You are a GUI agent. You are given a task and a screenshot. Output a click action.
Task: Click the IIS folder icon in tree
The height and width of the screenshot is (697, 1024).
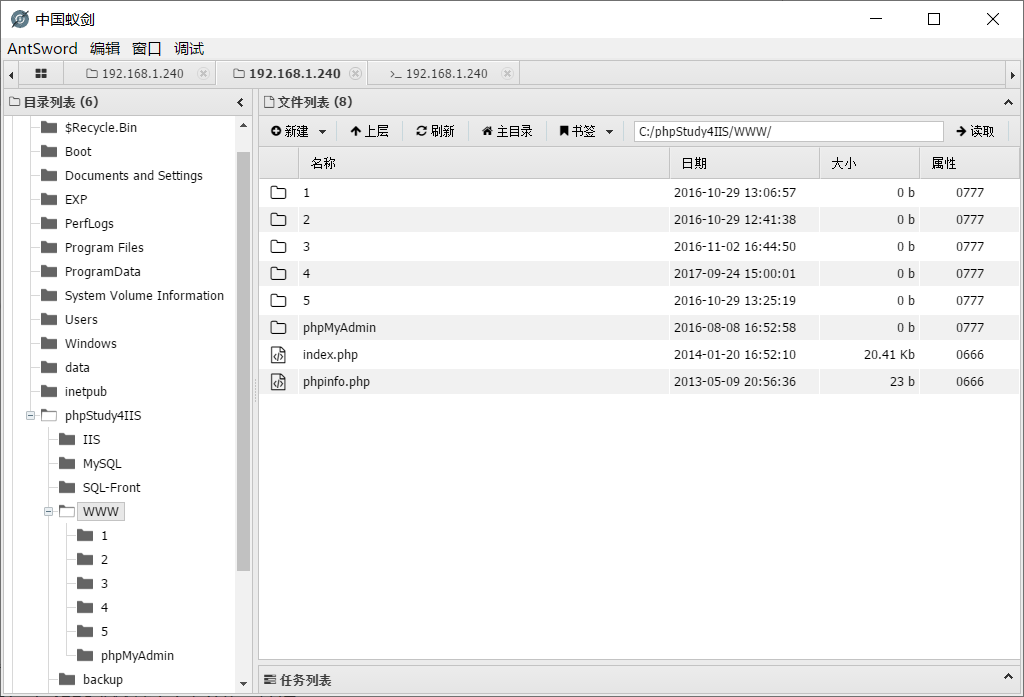(x=67, y=440)
